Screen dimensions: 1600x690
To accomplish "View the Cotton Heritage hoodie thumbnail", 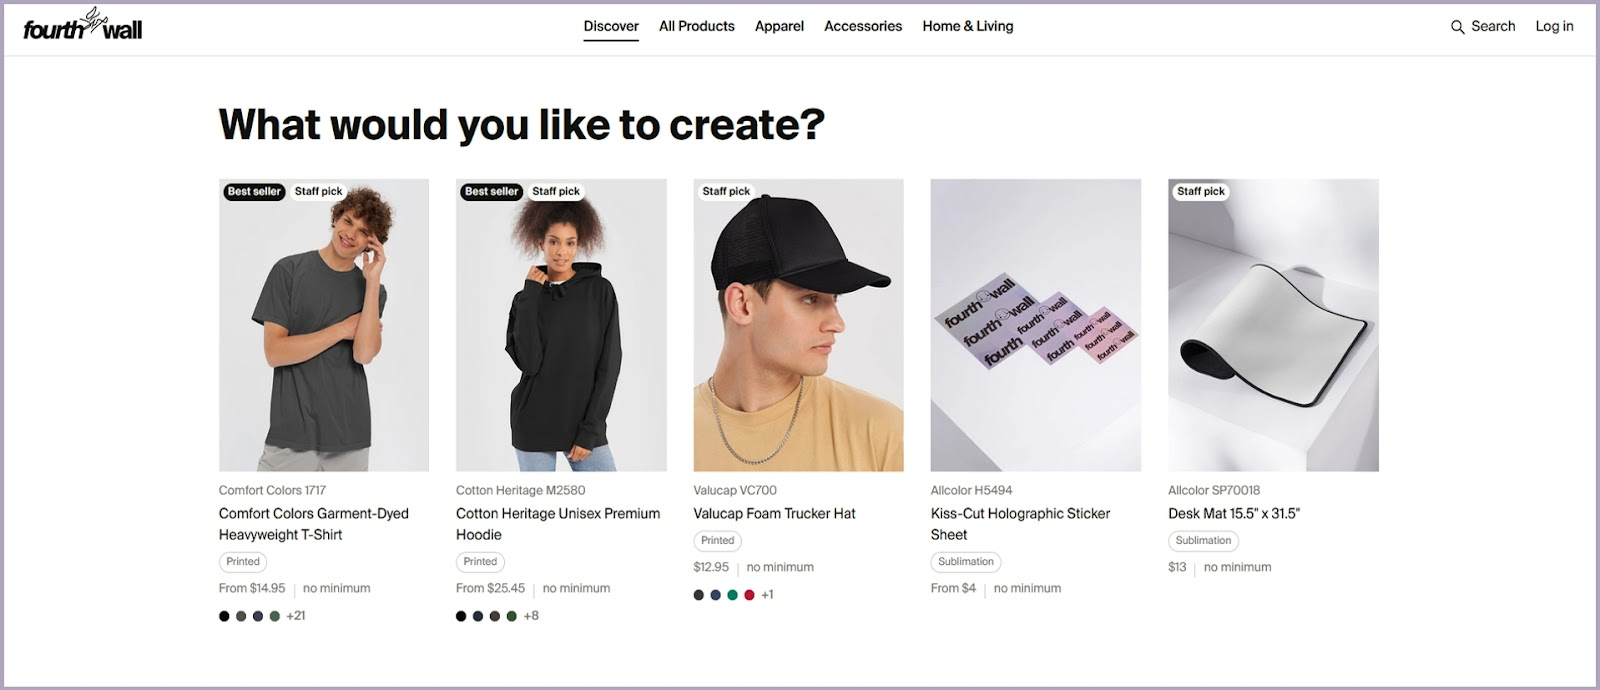I will (561, 325).
